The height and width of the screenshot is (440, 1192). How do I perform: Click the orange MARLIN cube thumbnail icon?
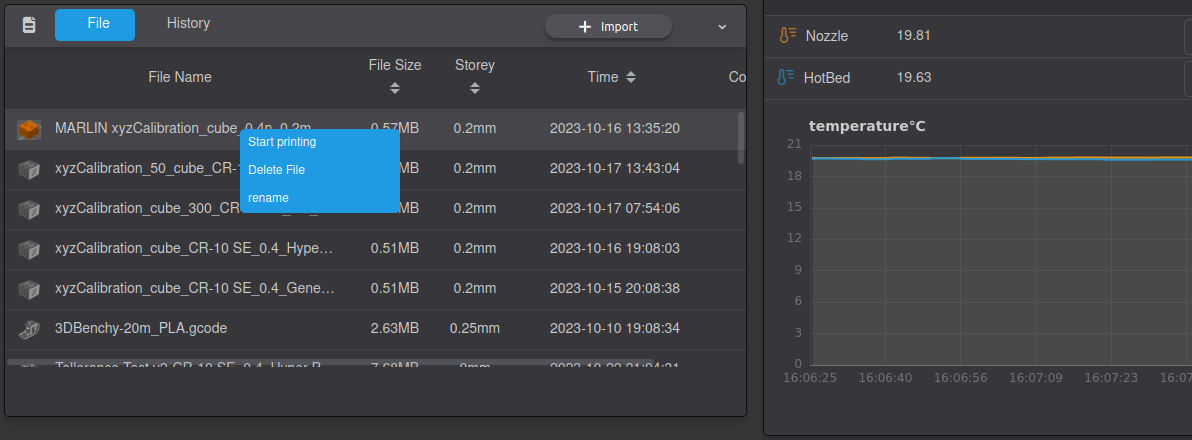29,129
